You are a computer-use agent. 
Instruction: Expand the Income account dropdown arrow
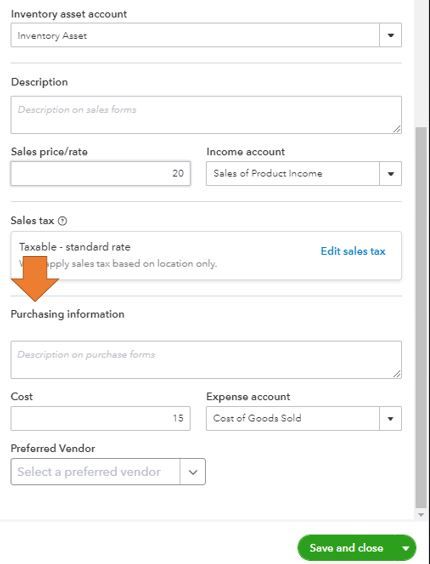coord(390,174)
